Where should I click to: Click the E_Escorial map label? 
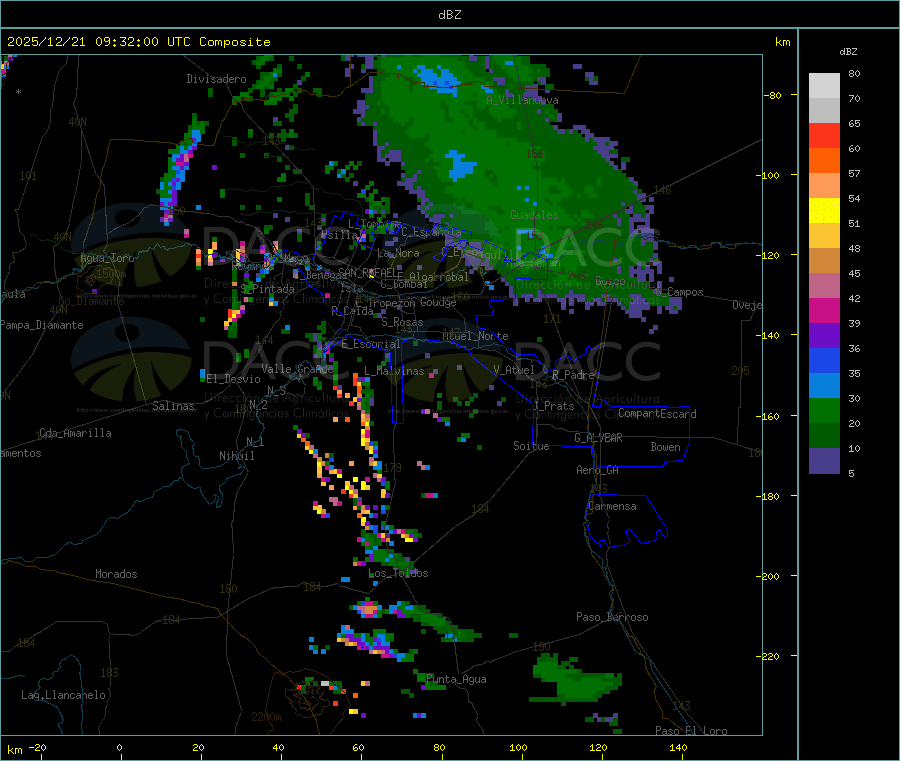[370, 344]
